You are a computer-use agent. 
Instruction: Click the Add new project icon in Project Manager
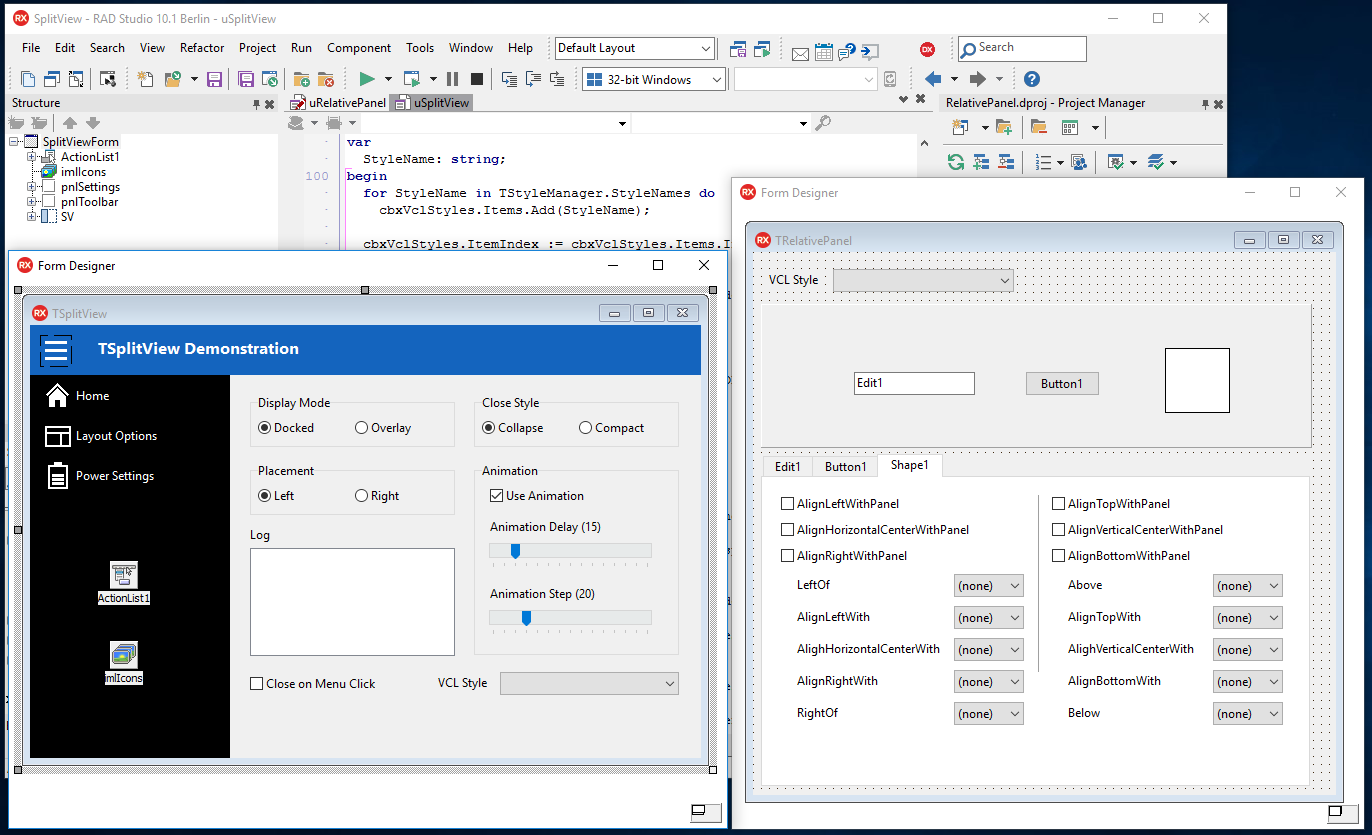coord(961,127)
